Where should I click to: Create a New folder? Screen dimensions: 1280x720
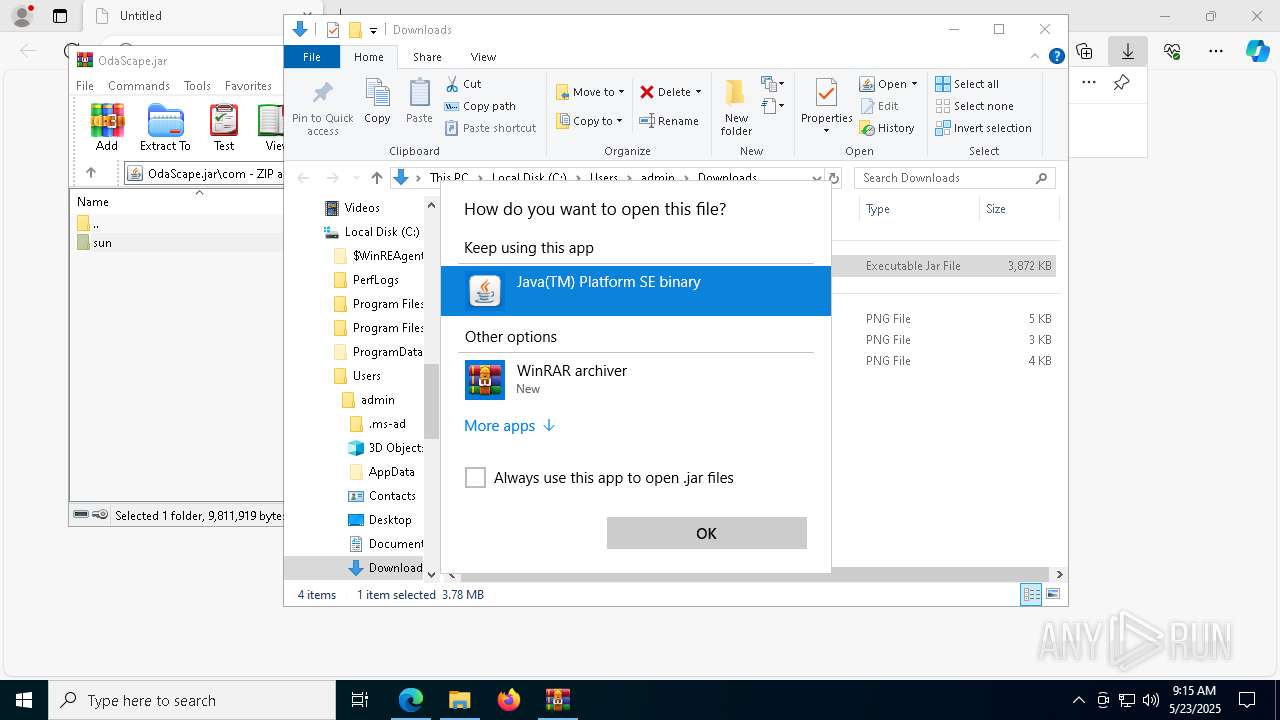[x=736, y=107]
